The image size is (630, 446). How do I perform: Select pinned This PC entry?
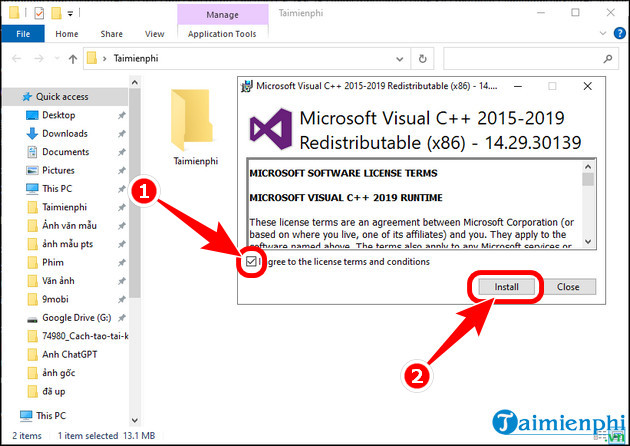tap(57, 189)
